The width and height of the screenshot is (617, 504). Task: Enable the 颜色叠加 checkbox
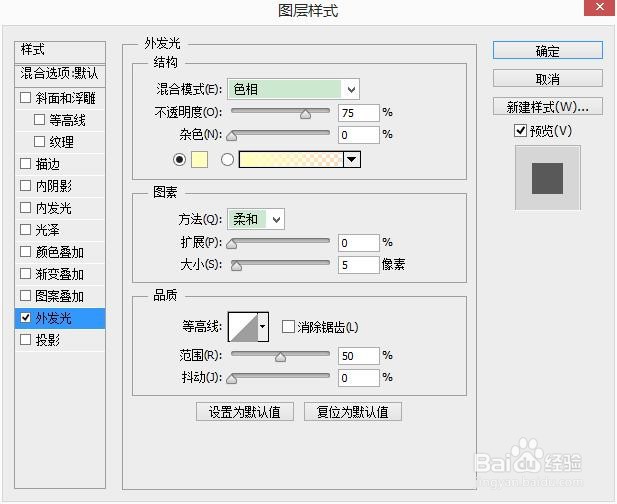point(25,252)
